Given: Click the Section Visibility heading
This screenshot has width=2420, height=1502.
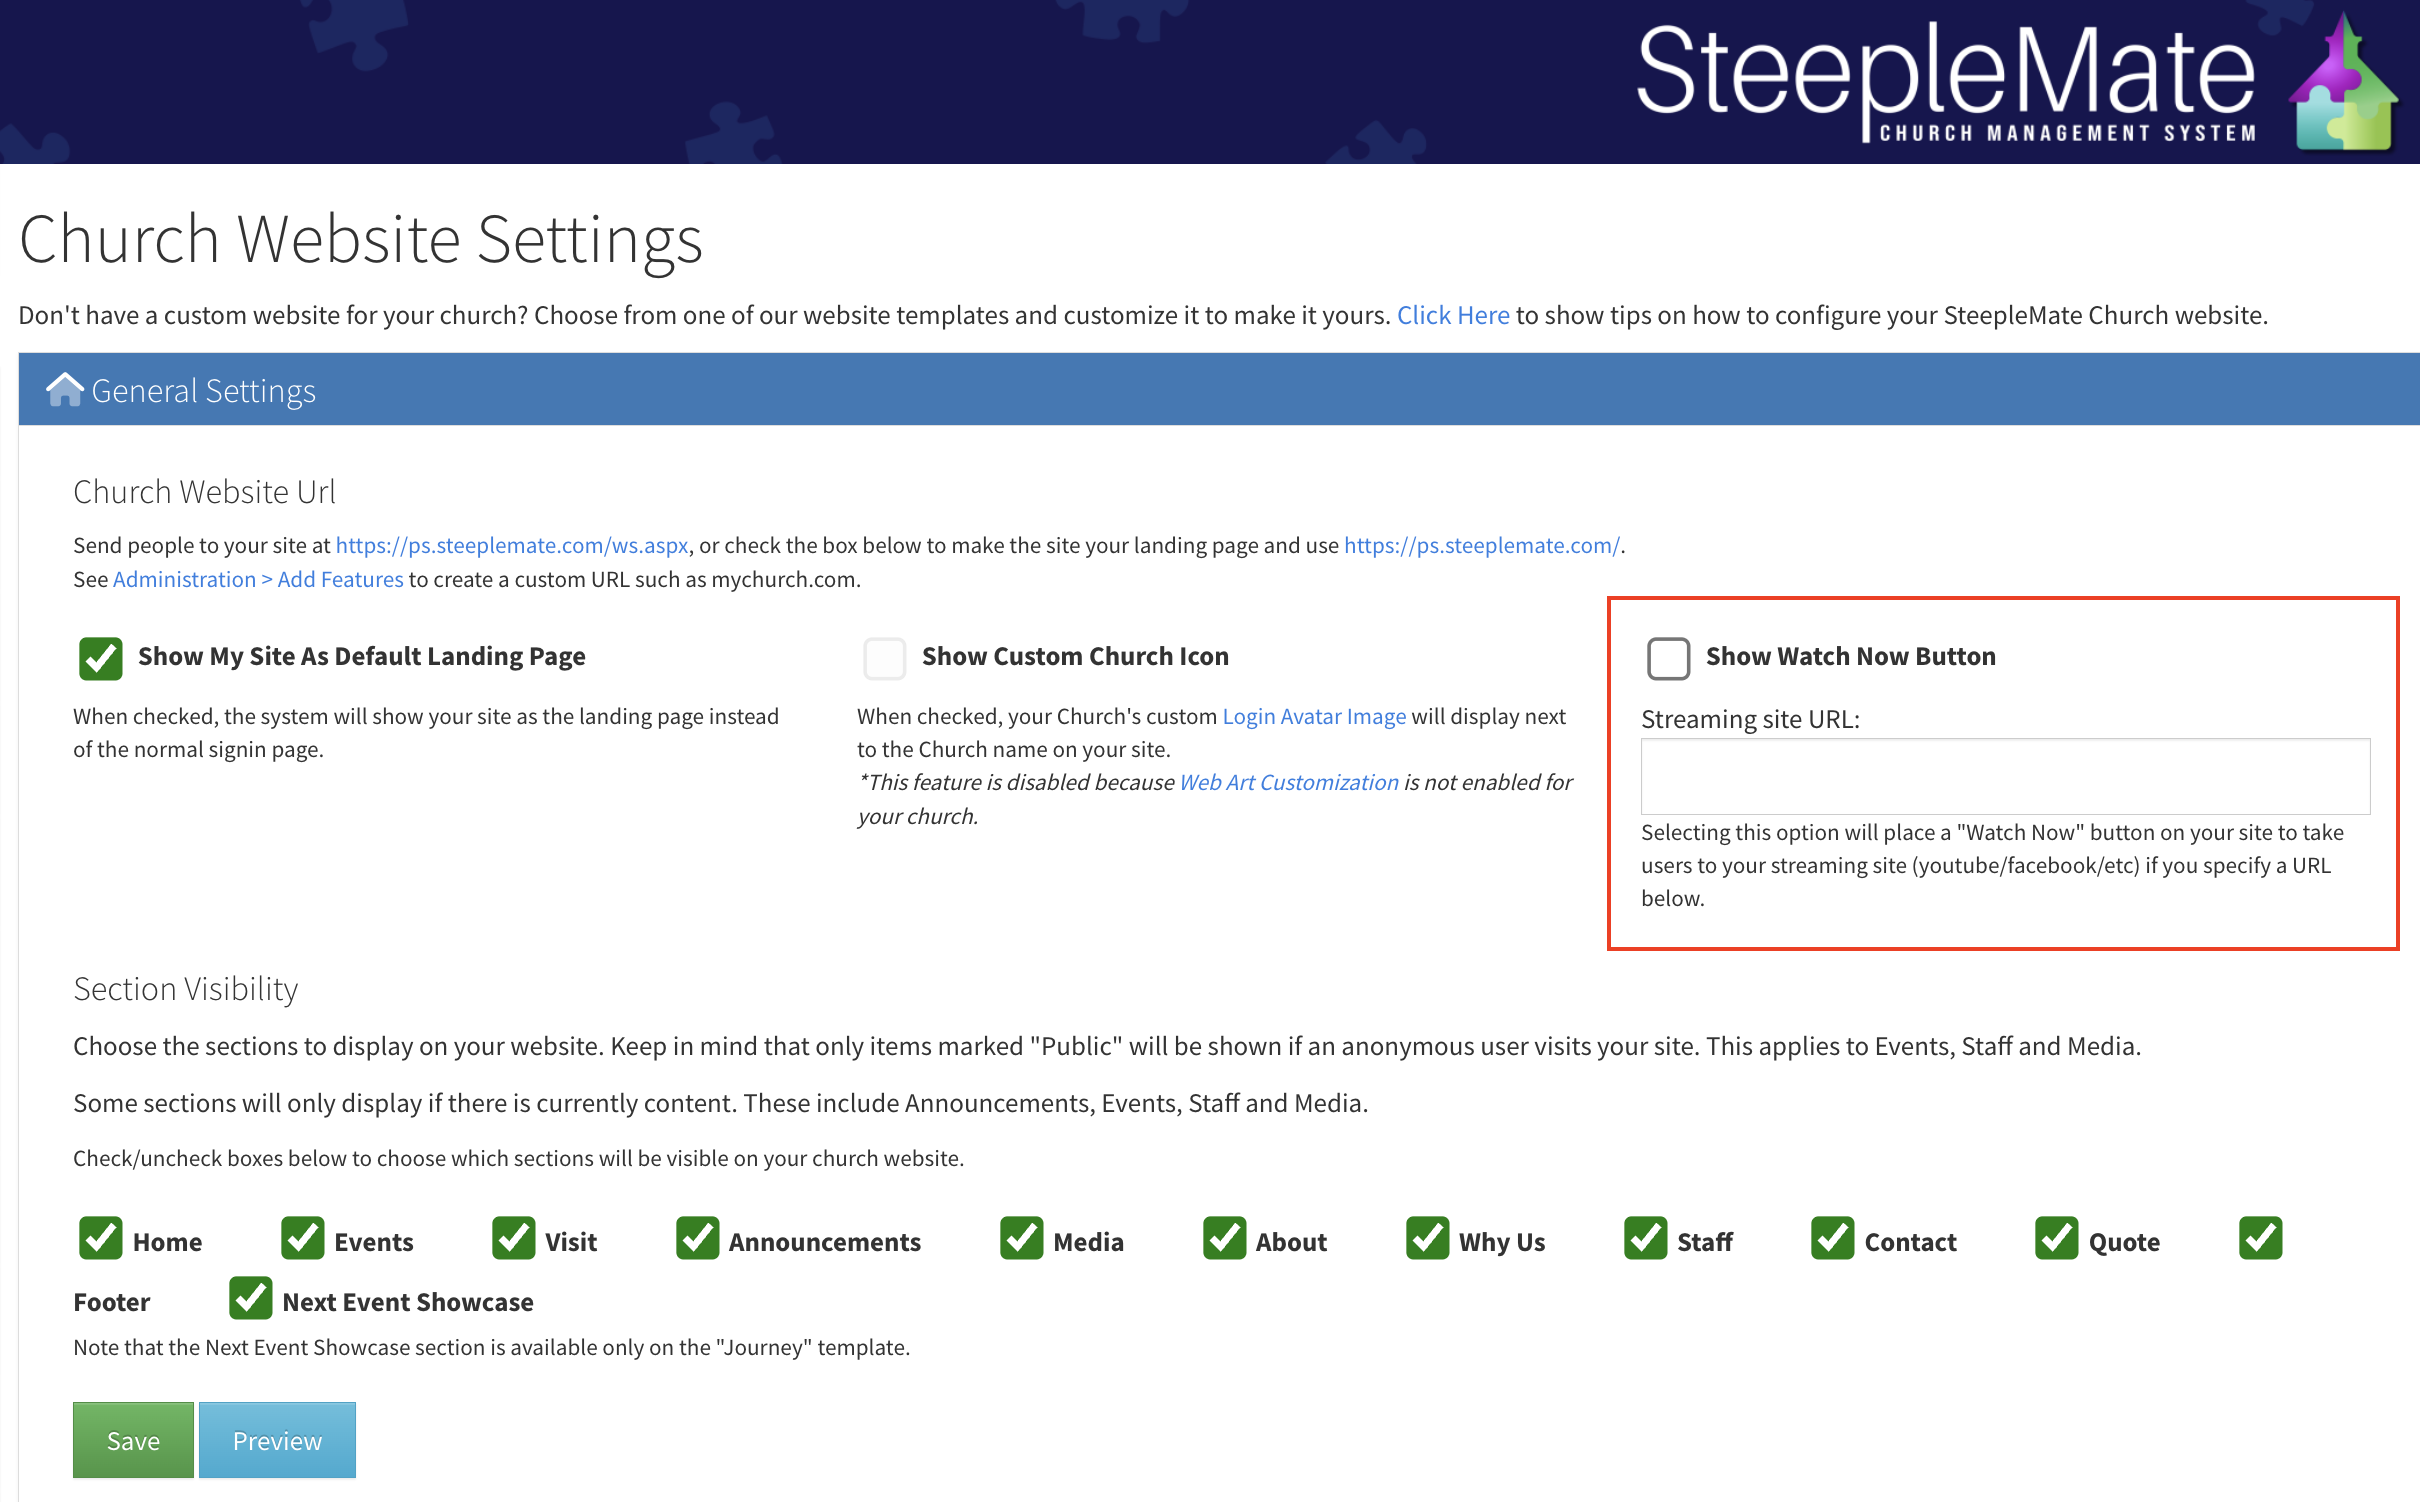Looking at the screenshot, I should click(x=186, y=989).
